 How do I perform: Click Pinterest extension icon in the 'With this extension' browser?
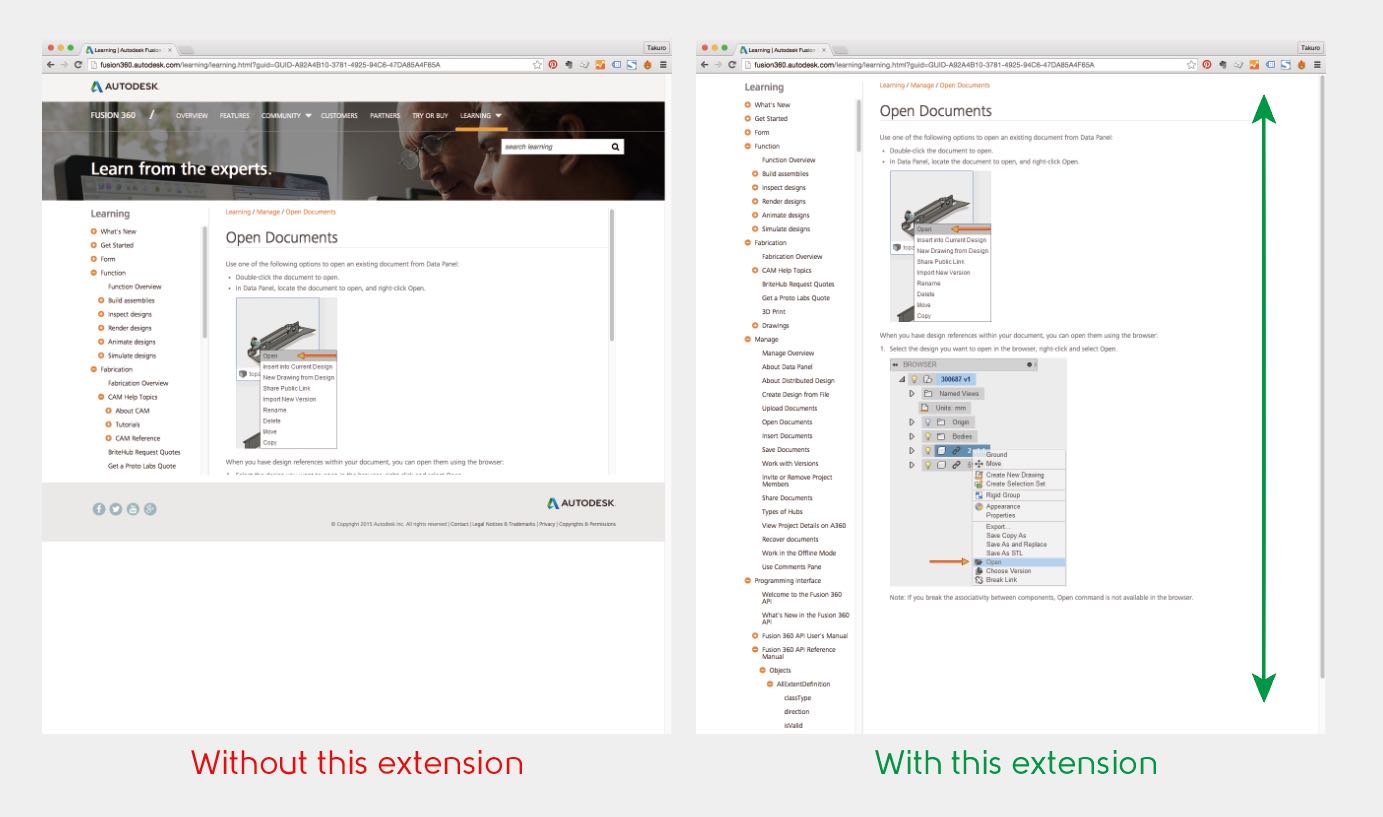click(1207, 64)
